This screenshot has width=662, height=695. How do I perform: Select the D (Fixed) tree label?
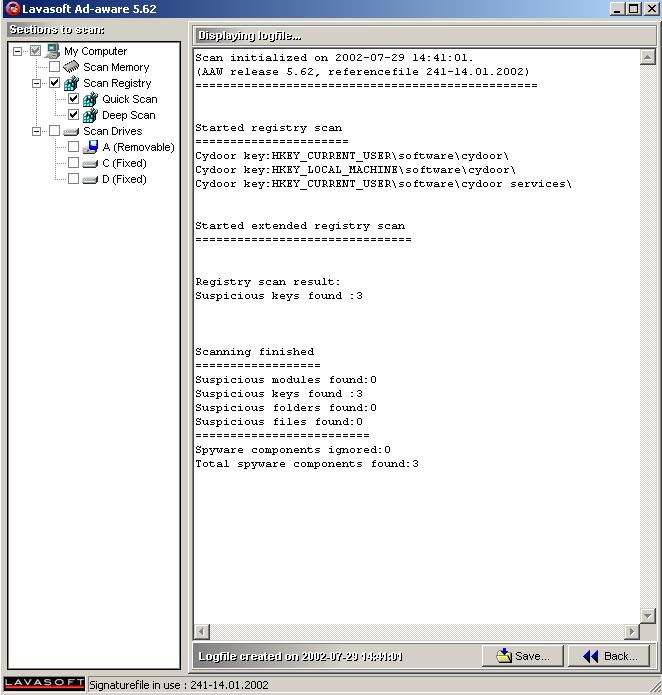[125, 179]
